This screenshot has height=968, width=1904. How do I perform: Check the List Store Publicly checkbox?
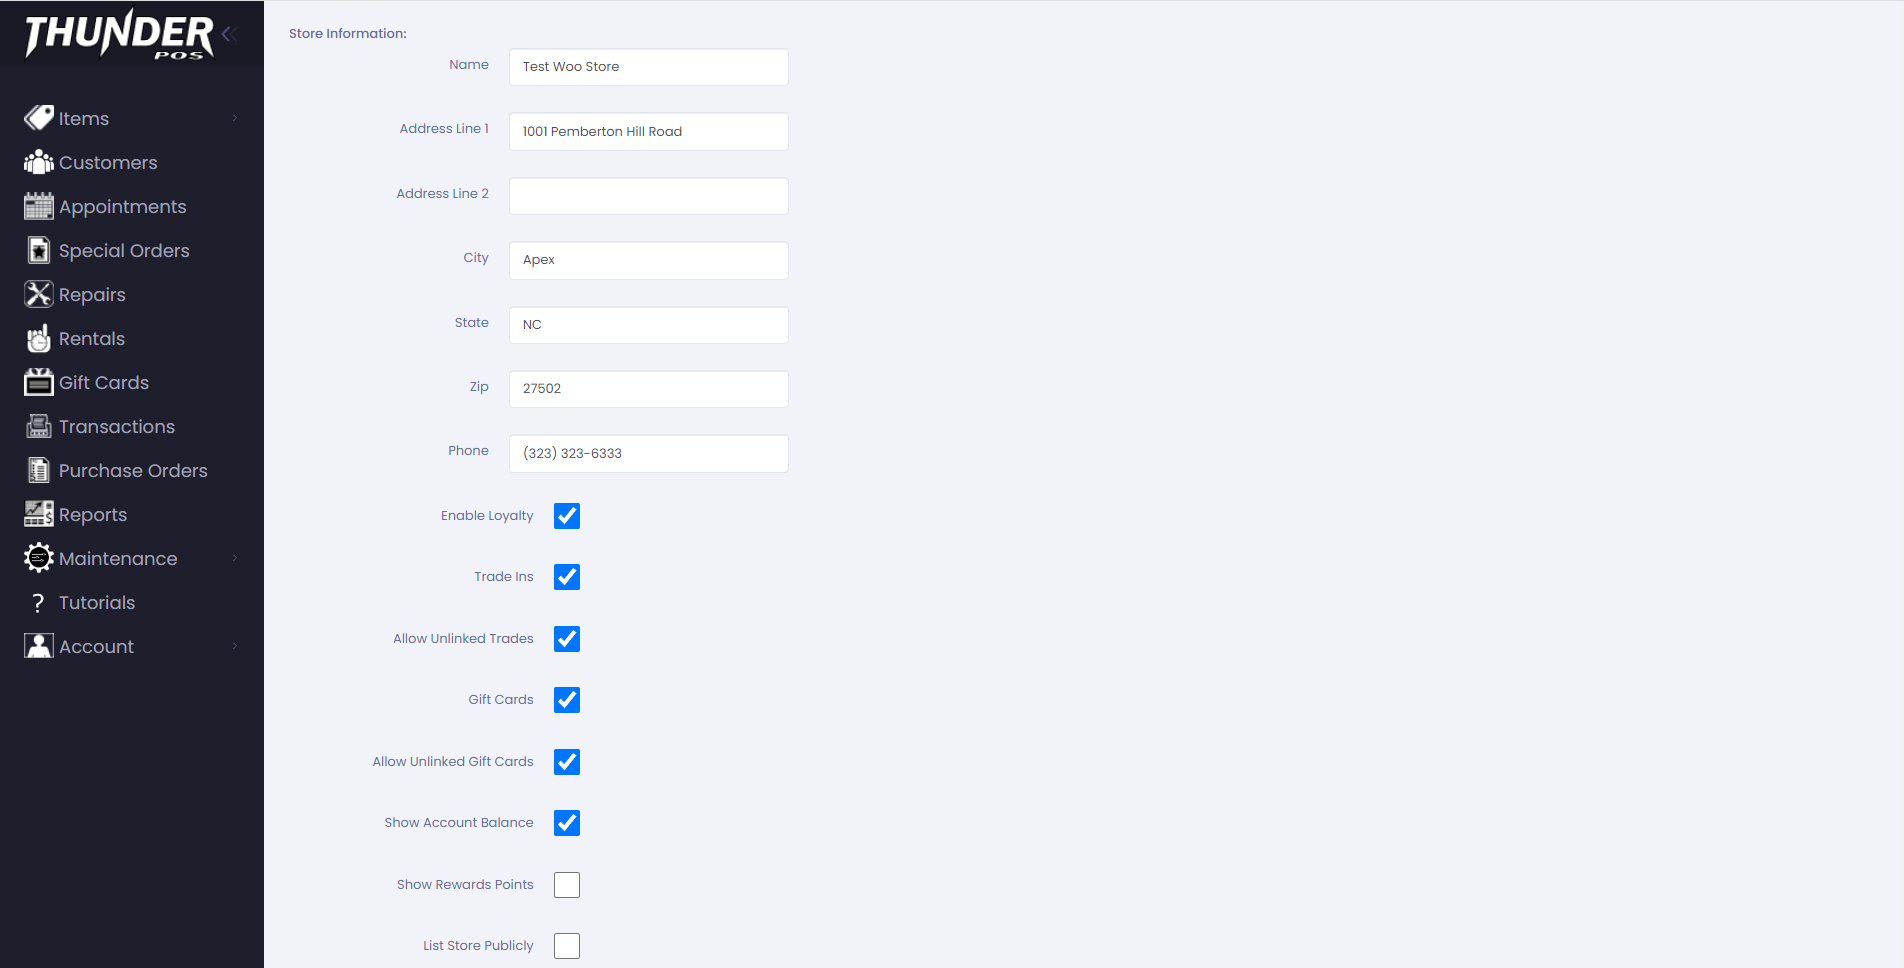pos(567,946)
